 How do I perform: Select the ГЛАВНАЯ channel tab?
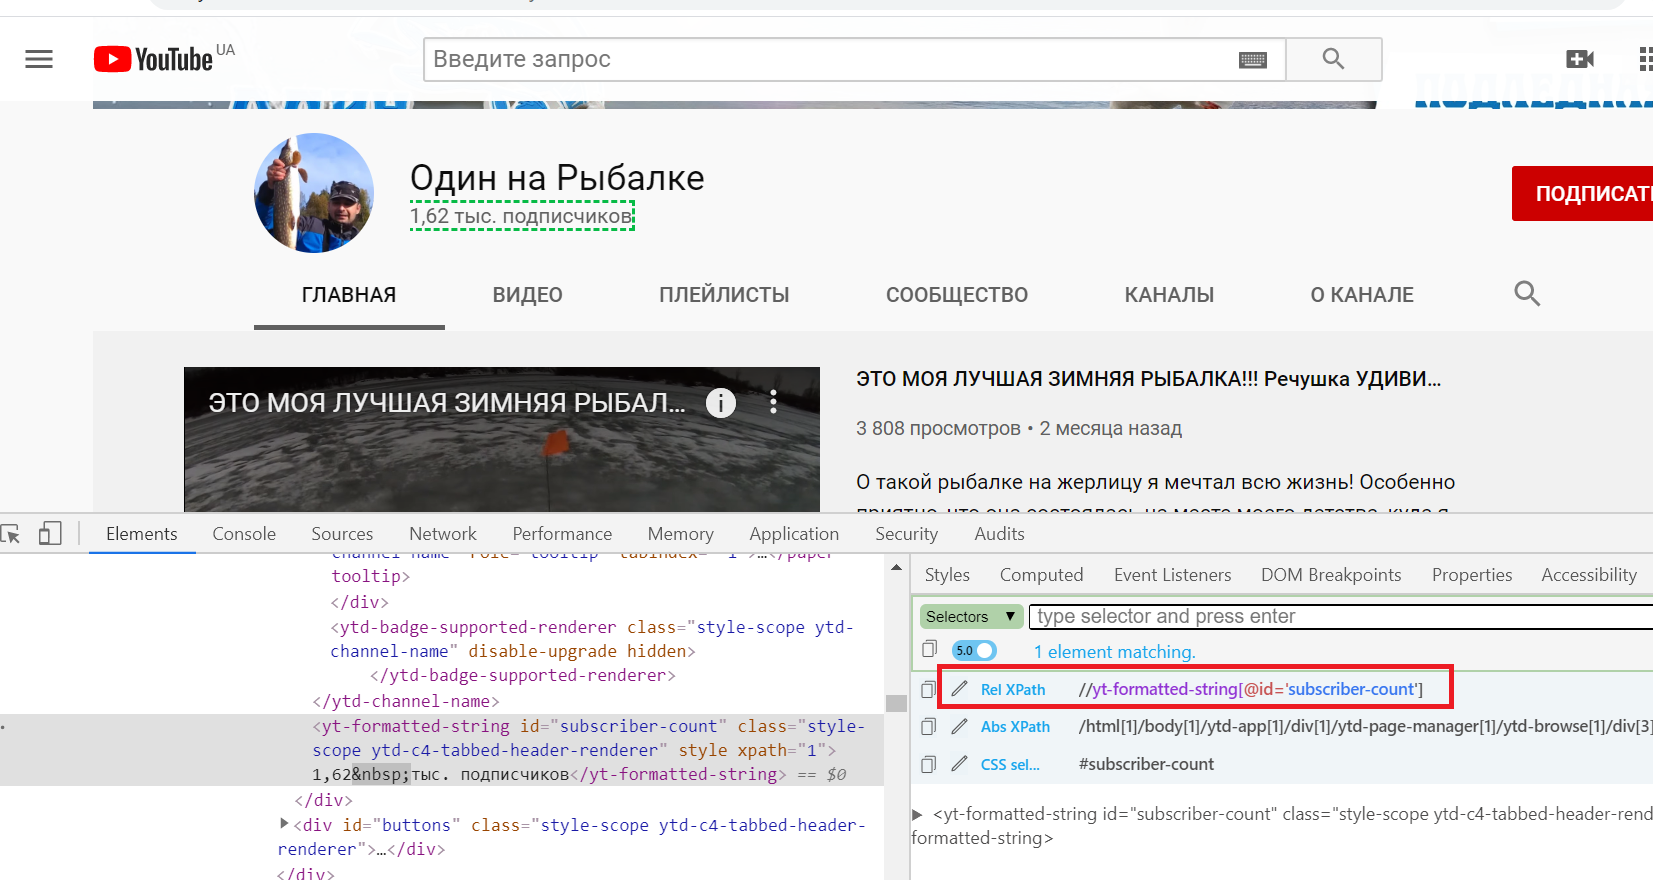point(349,295)
